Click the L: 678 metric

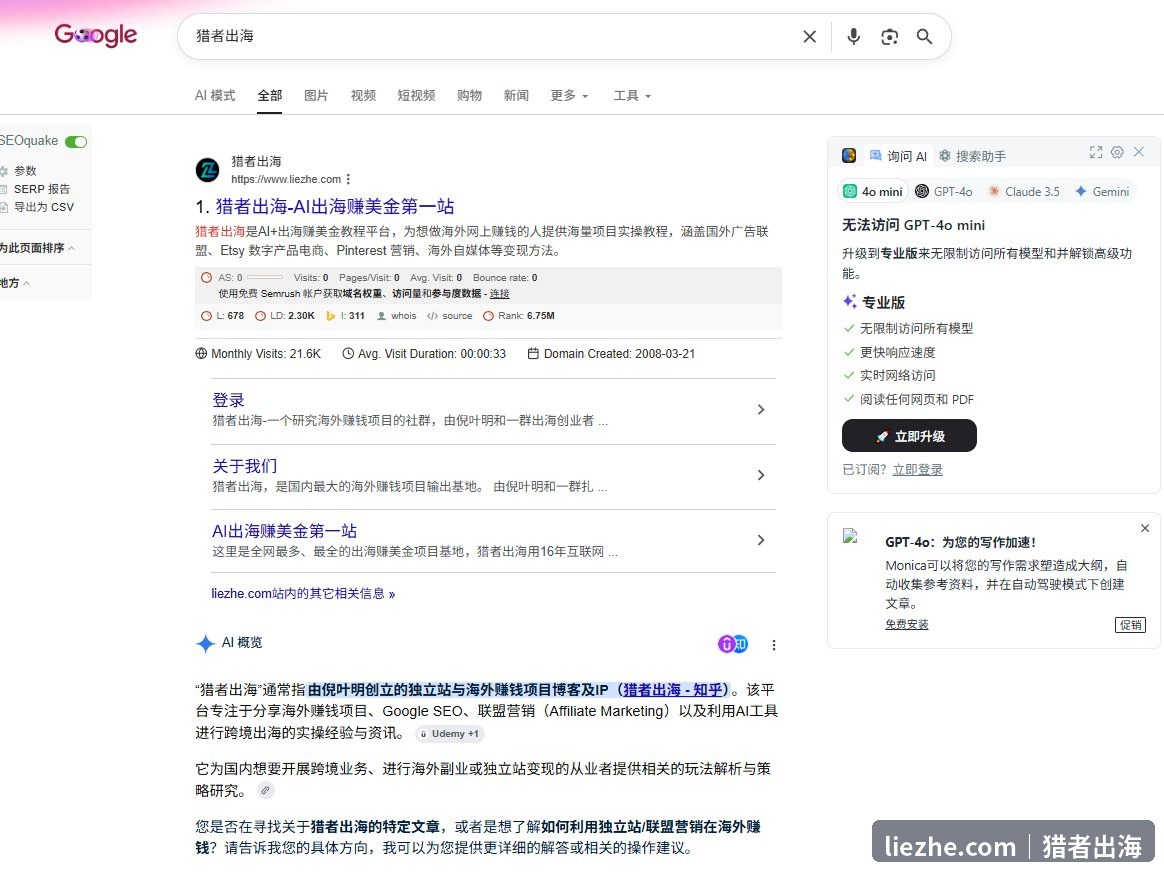pos(223,316)
